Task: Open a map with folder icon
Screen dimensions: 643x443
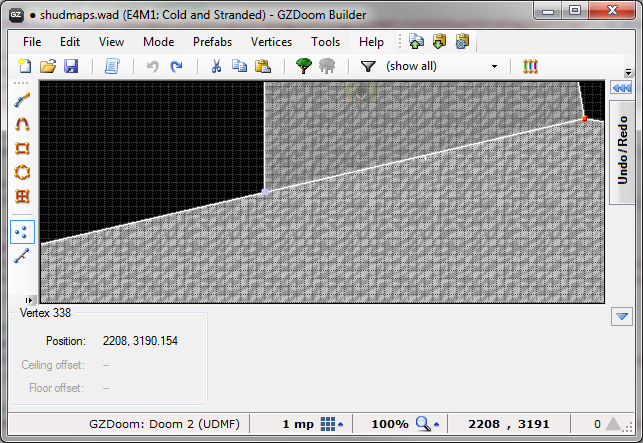Action: tap(48, 66)
